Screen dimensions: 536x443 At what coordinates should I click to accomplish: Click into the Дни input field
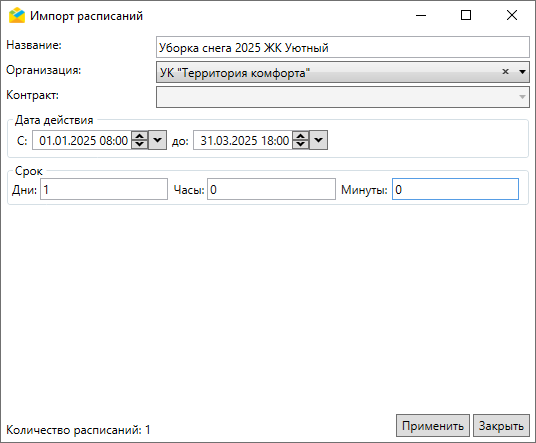[x=104, y=189]
